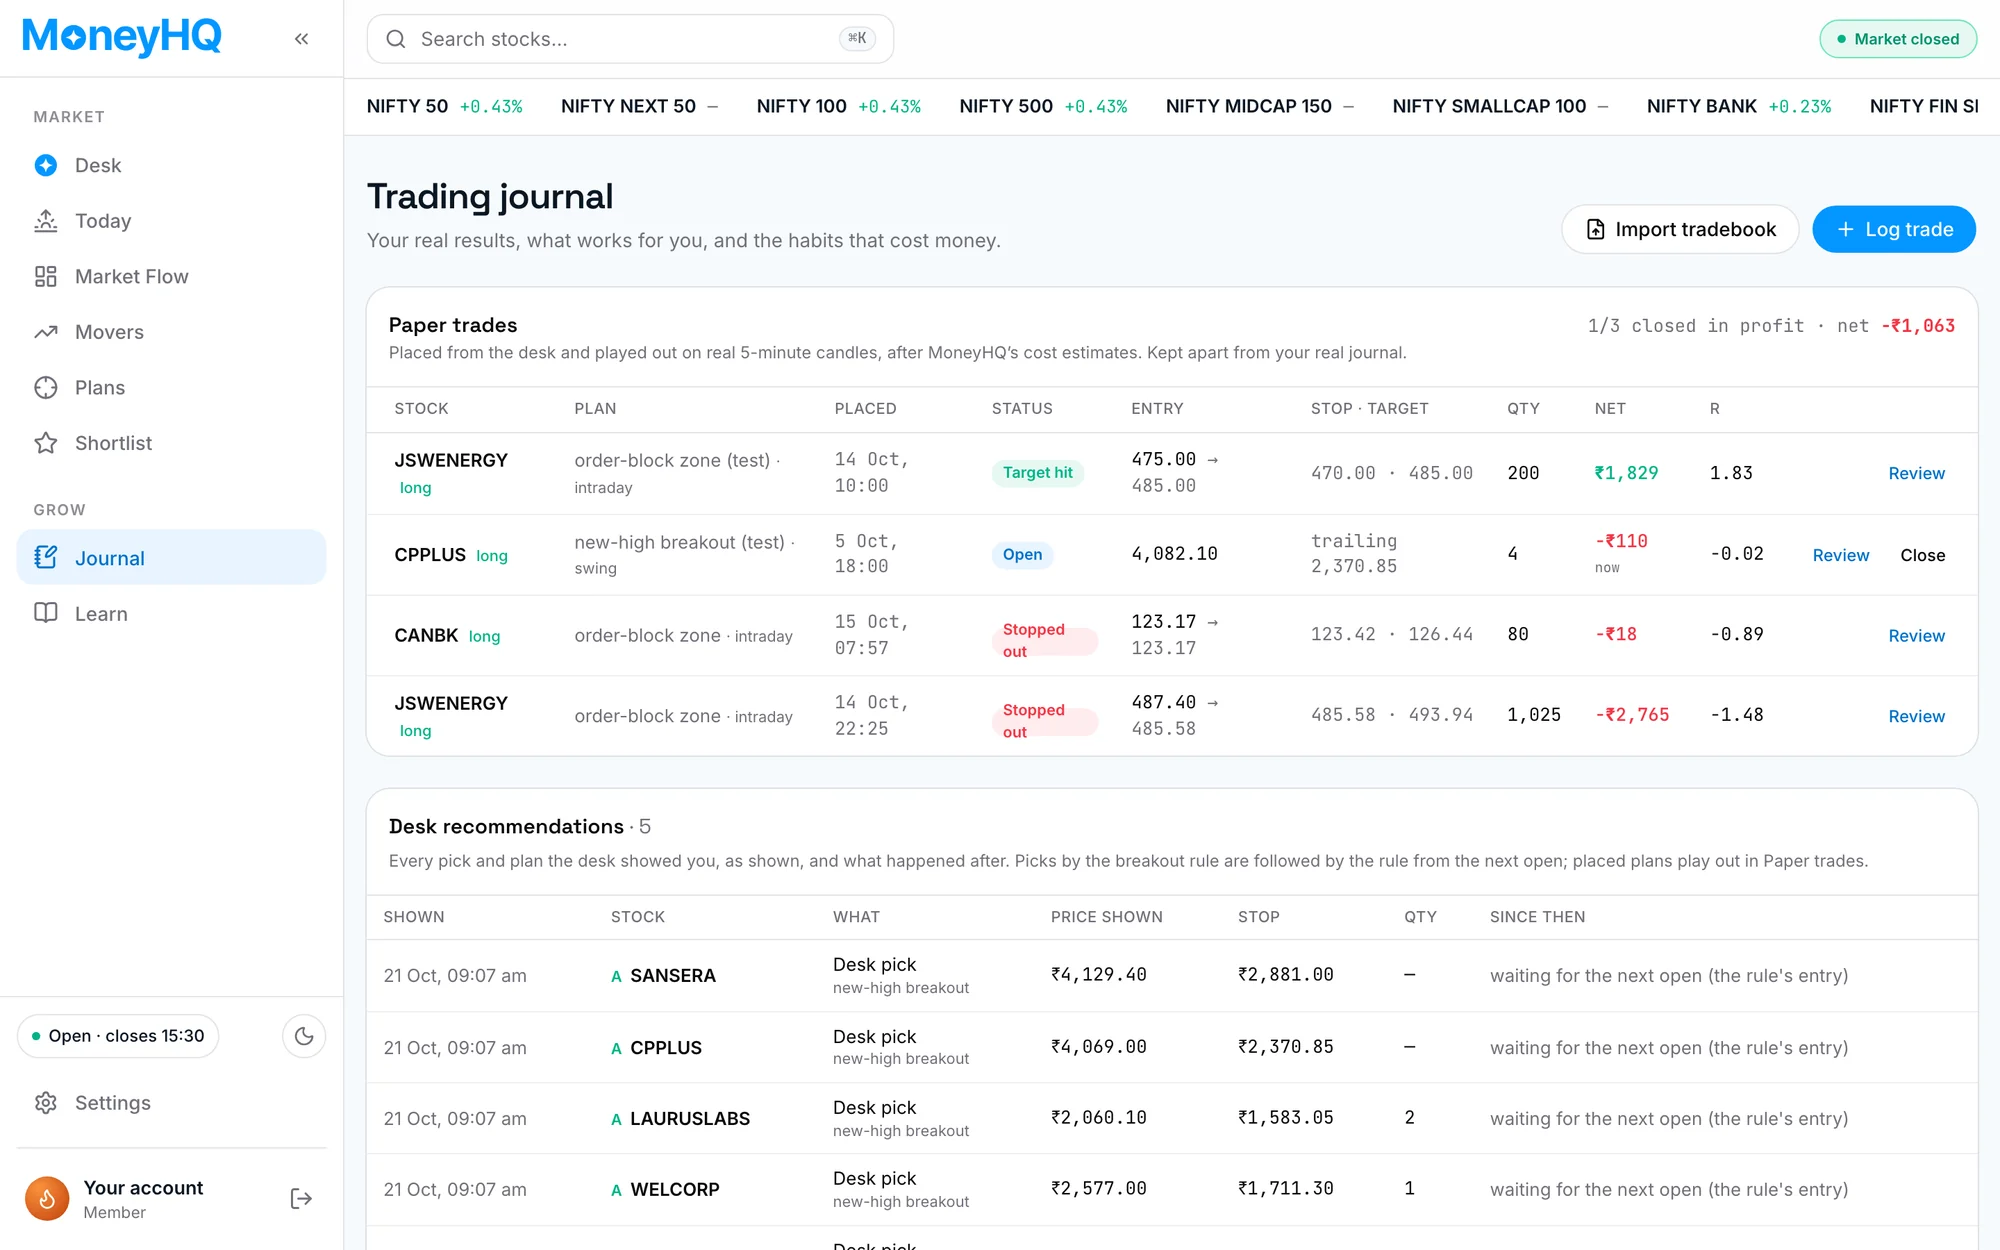Screen dimensions: 2000x1250
Task: Click the Import tradebook file icon
Action: click(1596, 230)
